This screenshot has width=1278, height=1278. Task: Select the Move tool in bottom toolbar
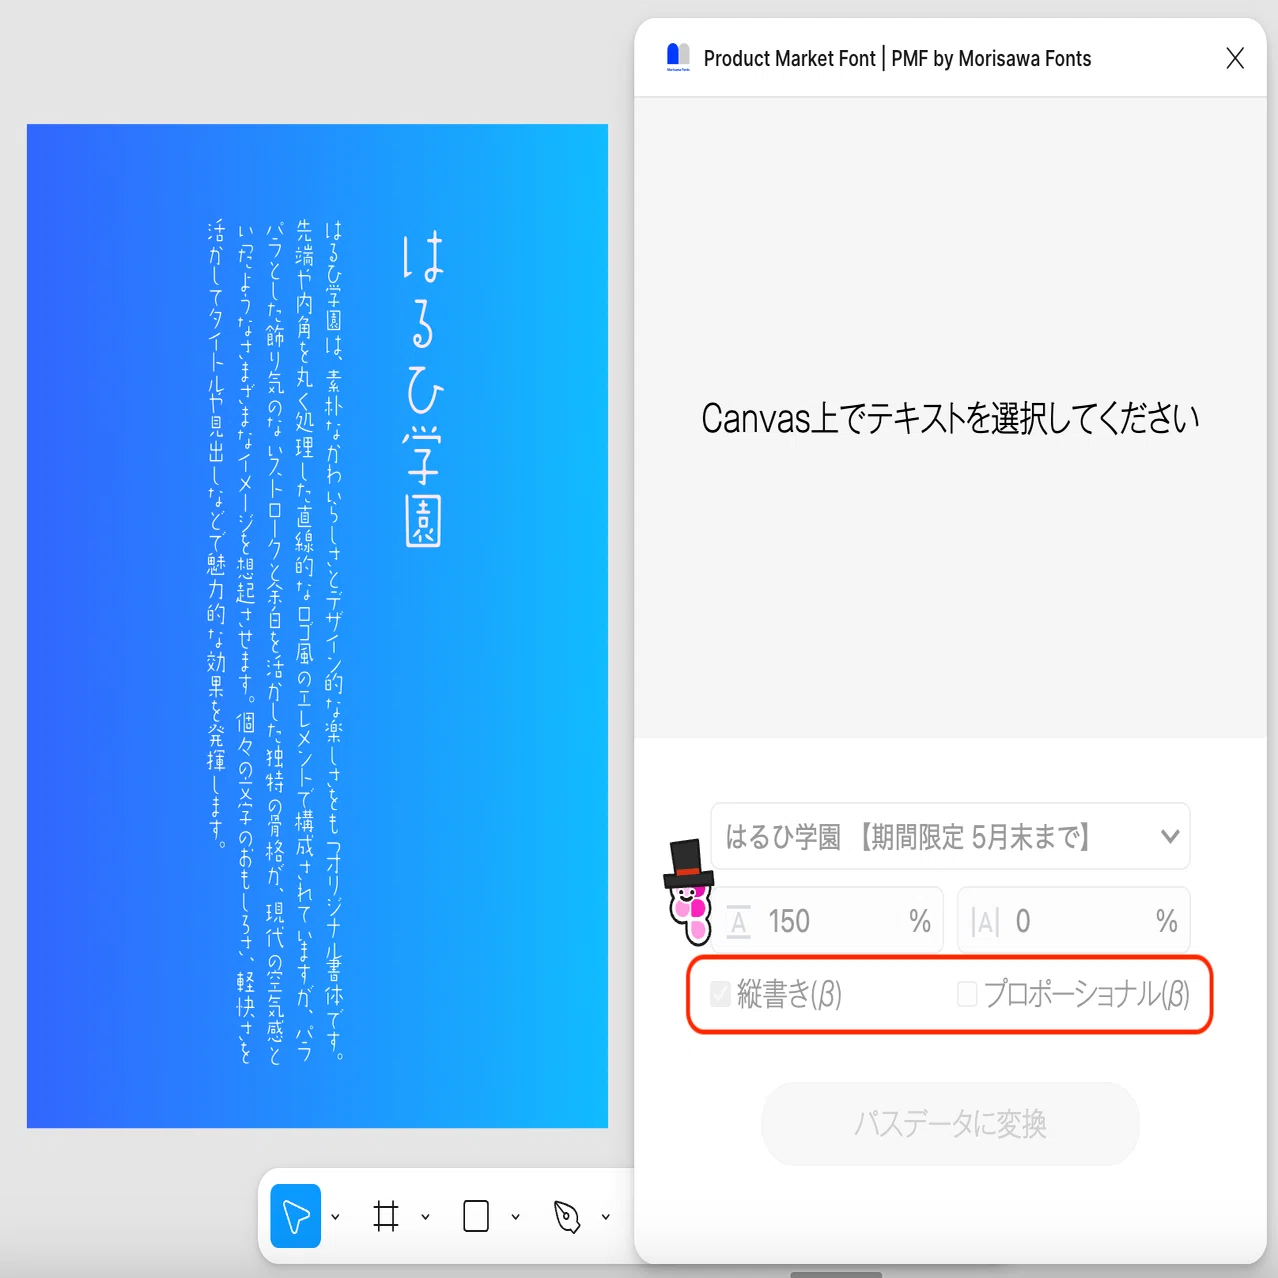coord(295,1216)
